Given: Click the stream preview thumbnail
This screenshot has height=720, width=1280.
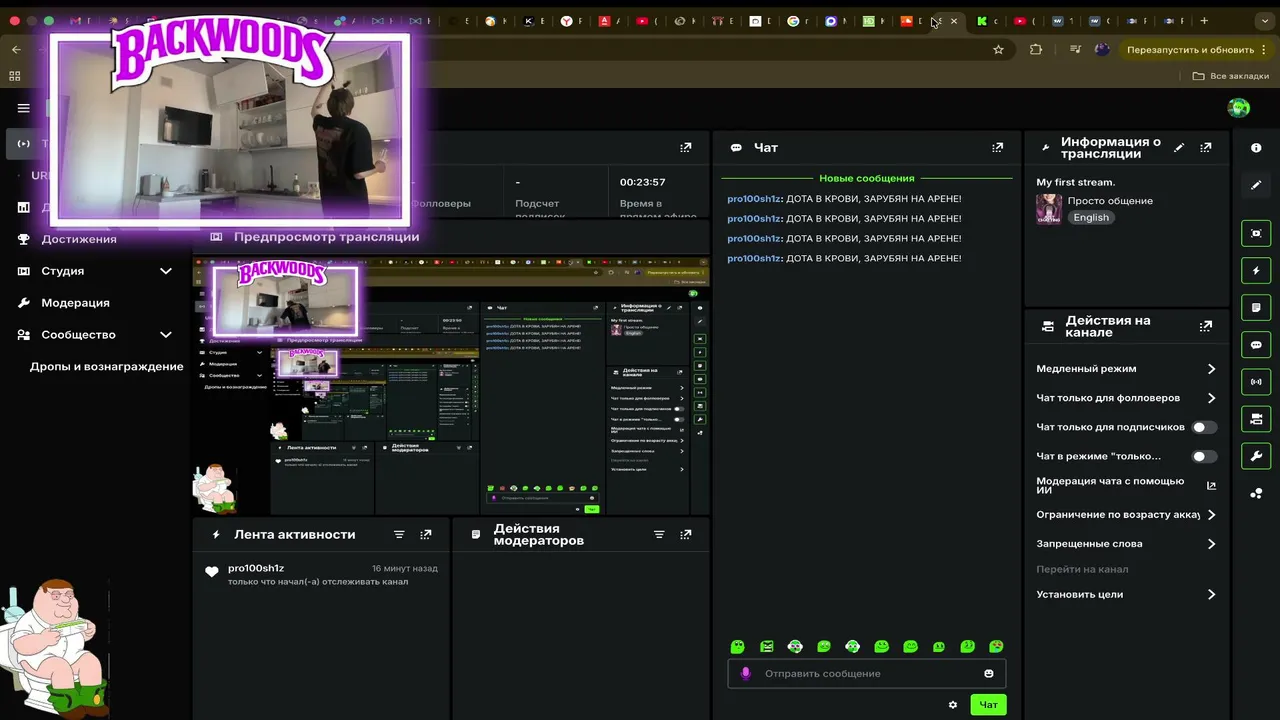Looking at the screenshot, I should (451, 386).
